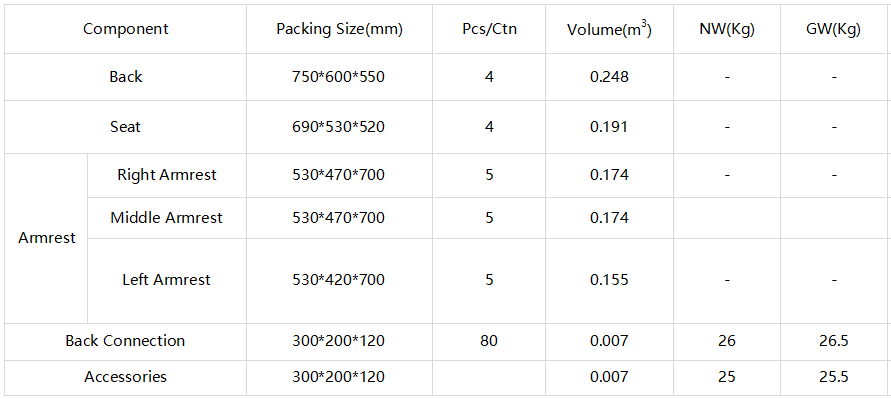891x399 pixels.
Task: Select the Packing Size(mm) header cell
Action: coord(339,29)
